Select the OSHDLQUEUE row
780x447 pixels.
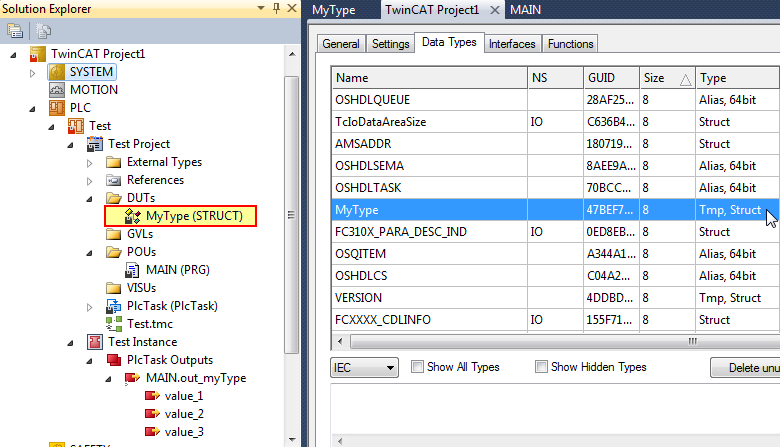(x=556, y=100)
